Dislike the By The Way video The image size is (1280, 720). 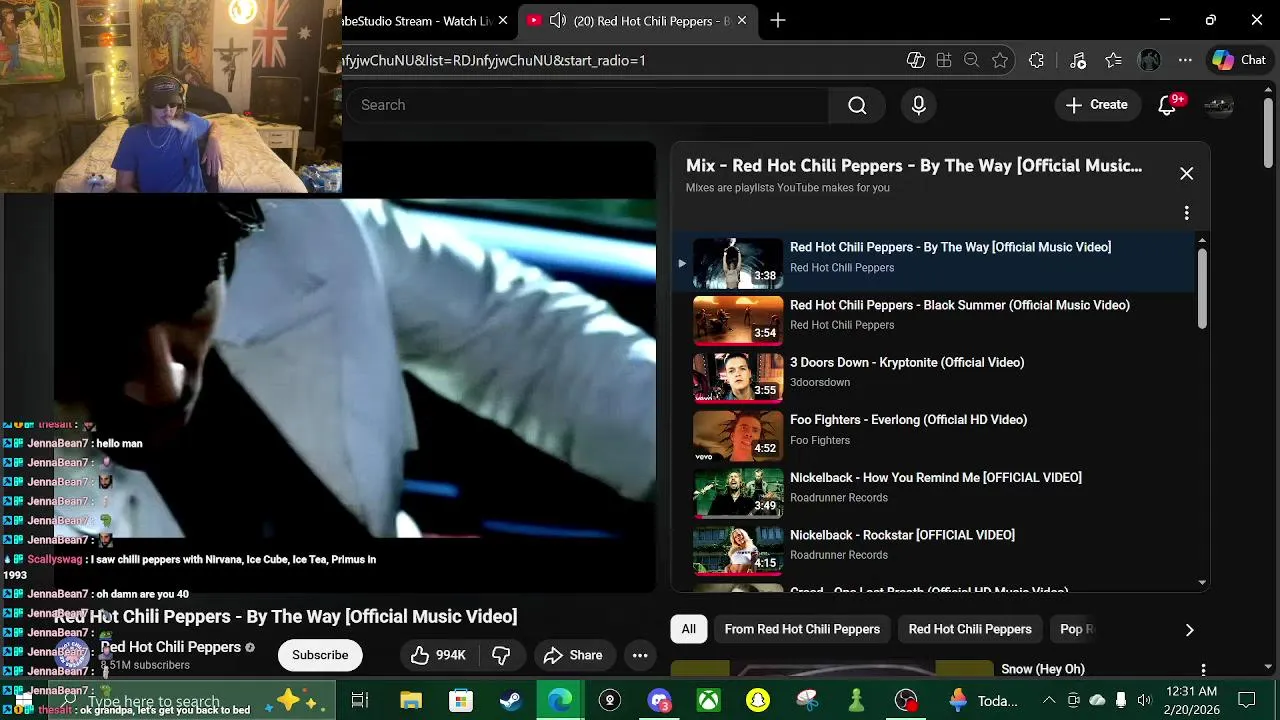(x=501, y=655)
